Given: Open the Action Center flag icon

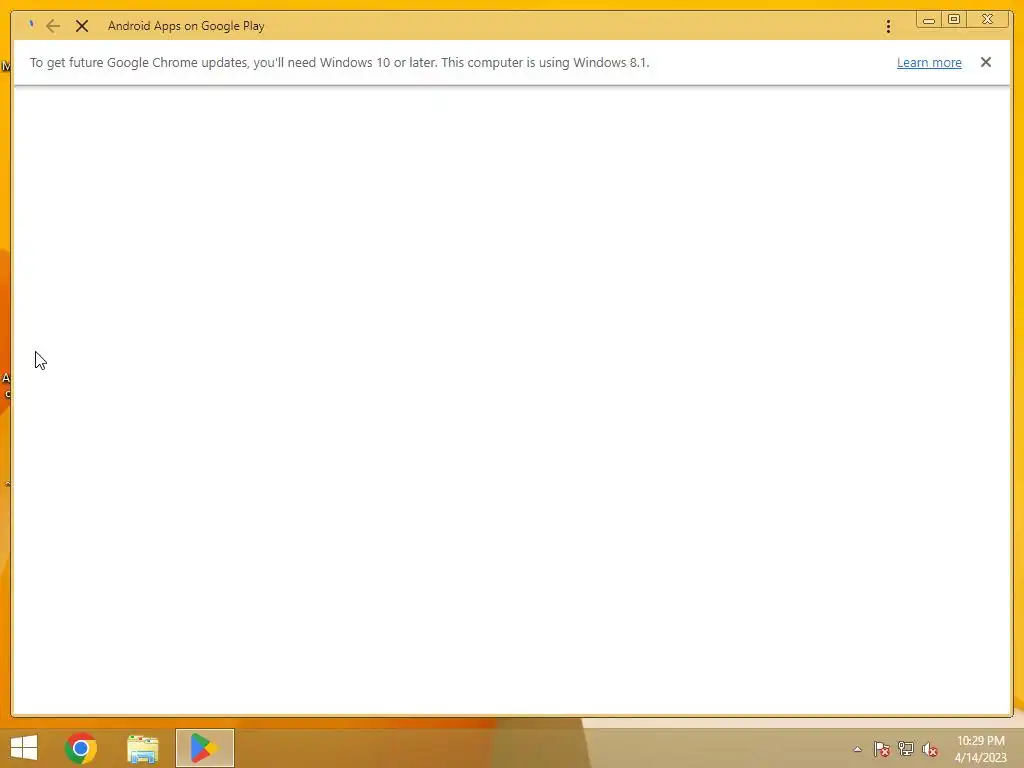Looking at the screenshot, I should pos(881,749).
